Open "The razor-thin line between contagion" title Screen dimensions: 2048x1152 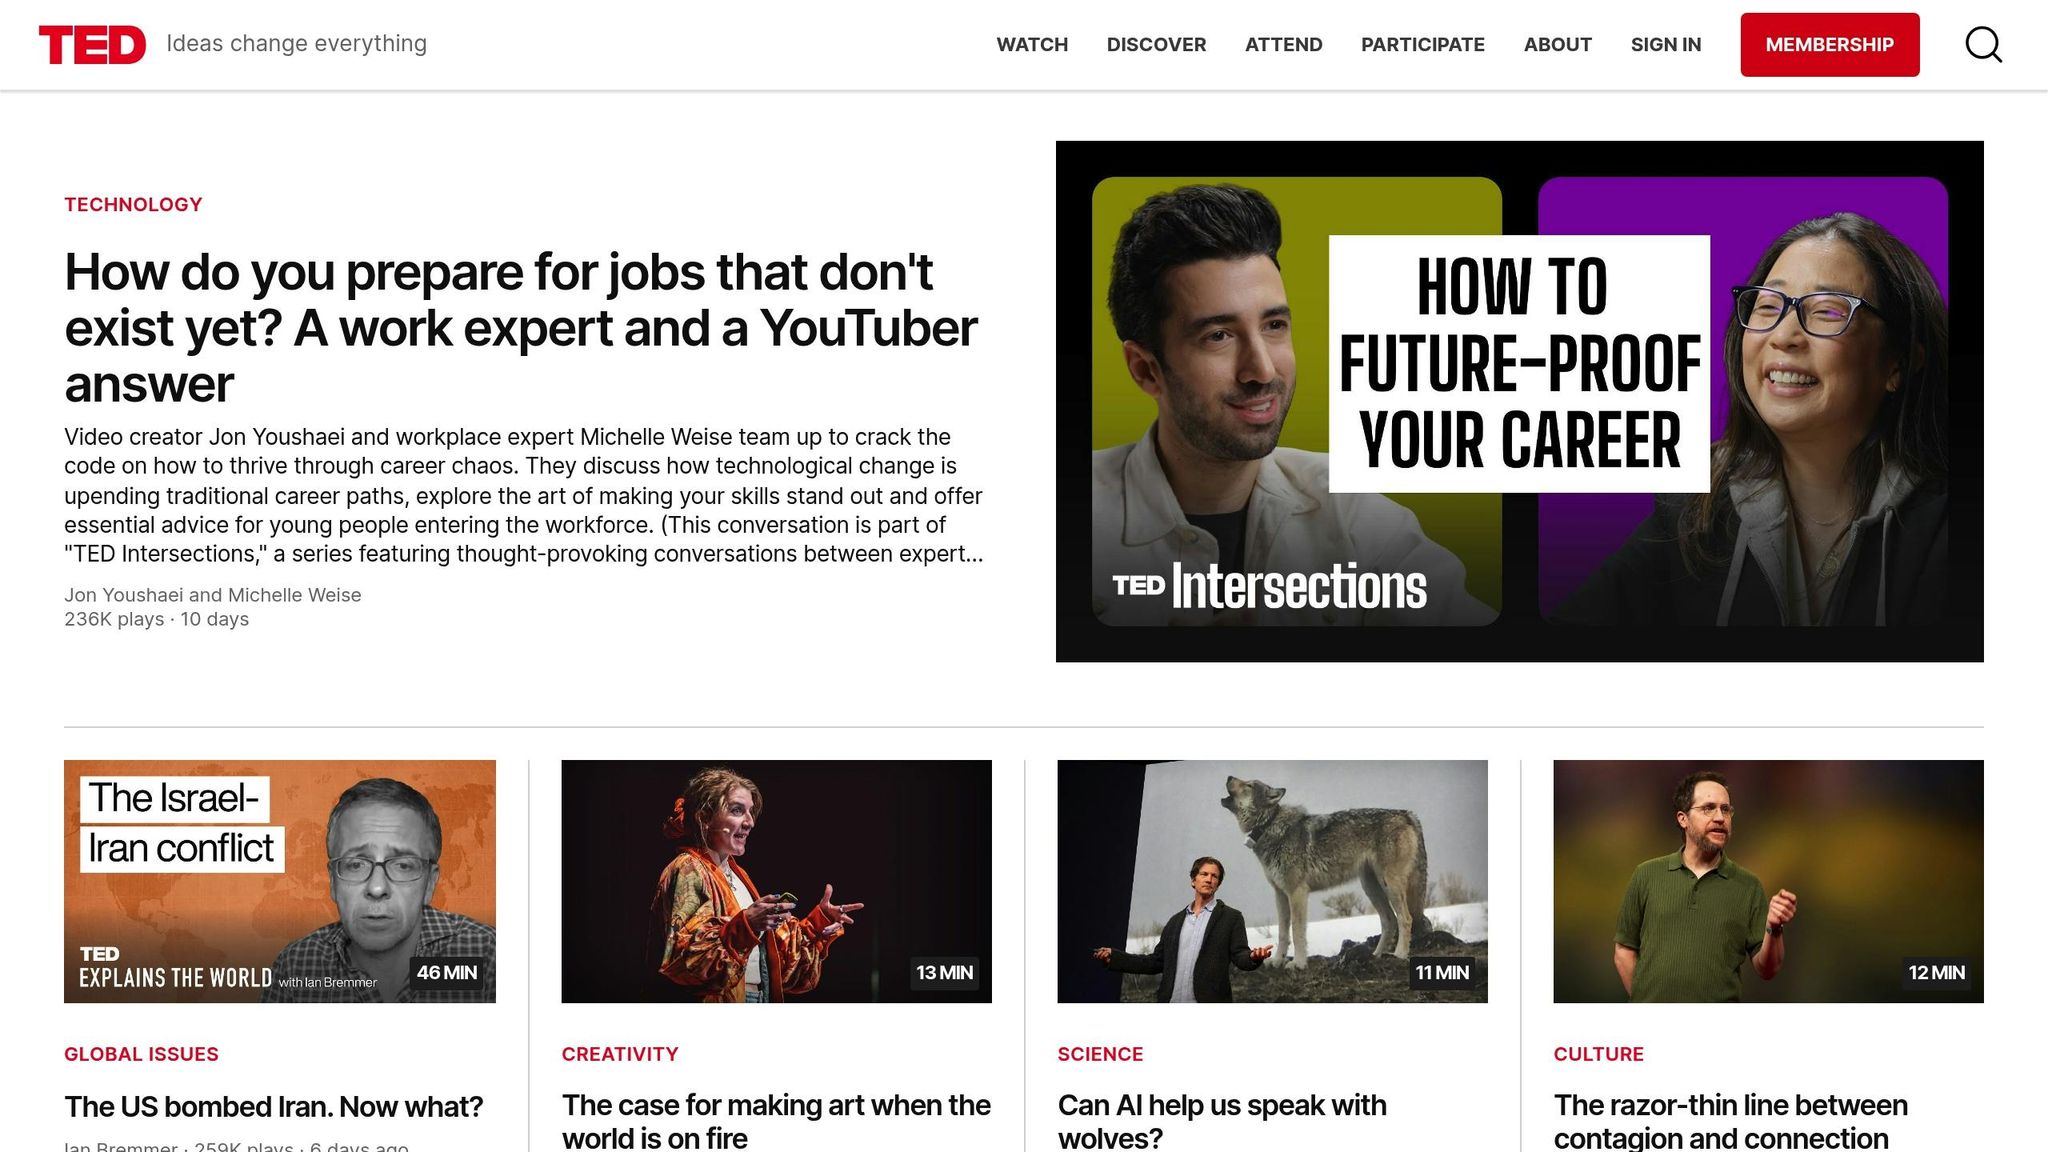(x=1730, y=1121)
